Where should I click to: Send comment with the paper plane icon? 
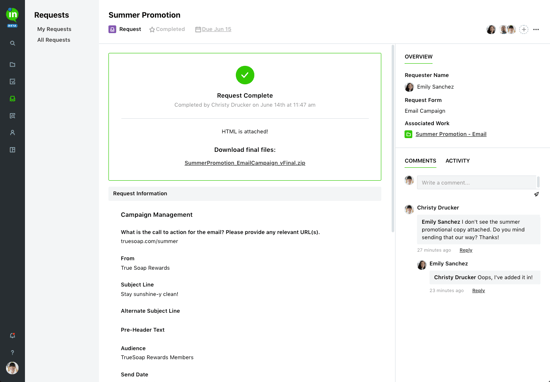coord(536,194)
